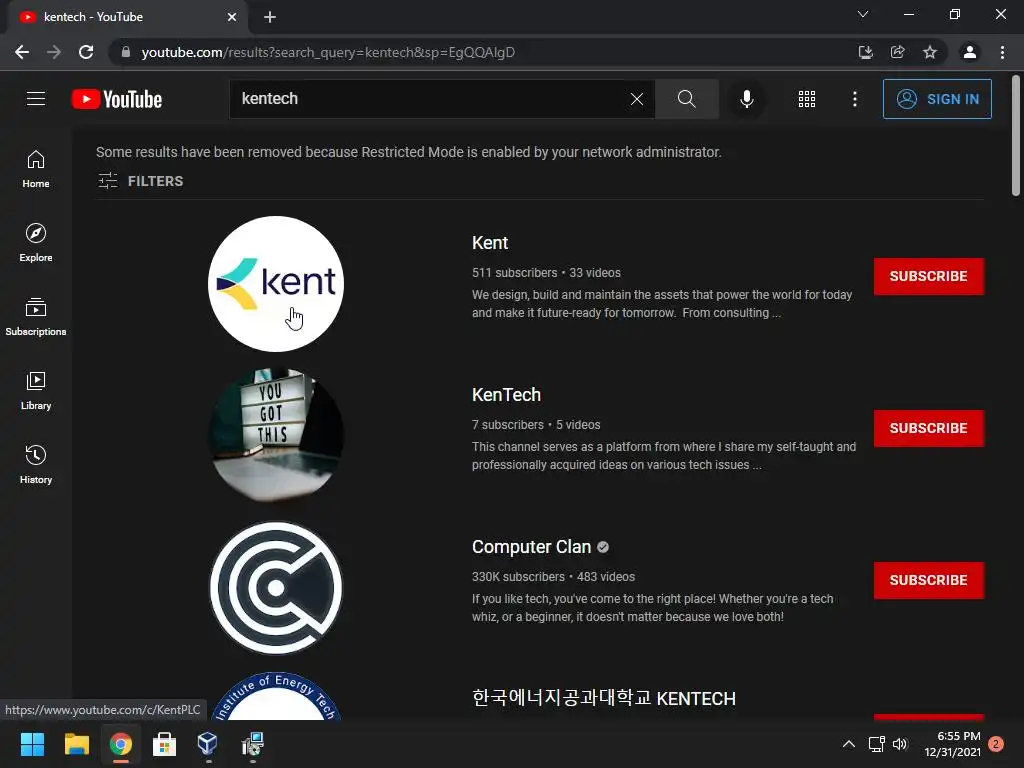The height and width of the screenshot is (768, 1024).
Task: Open the Chrome three-dot menu
Action: (1002, 52)
